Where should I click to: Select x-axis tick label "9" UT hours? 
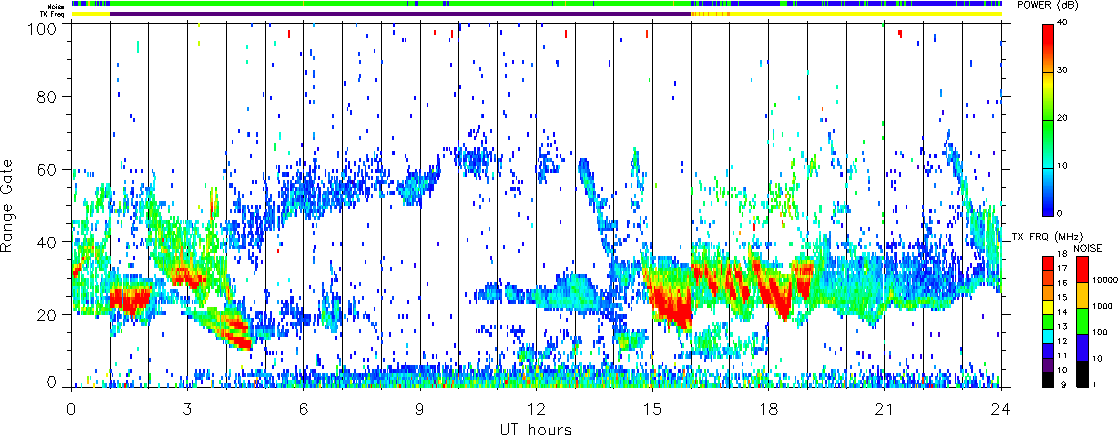coord(420,409)
